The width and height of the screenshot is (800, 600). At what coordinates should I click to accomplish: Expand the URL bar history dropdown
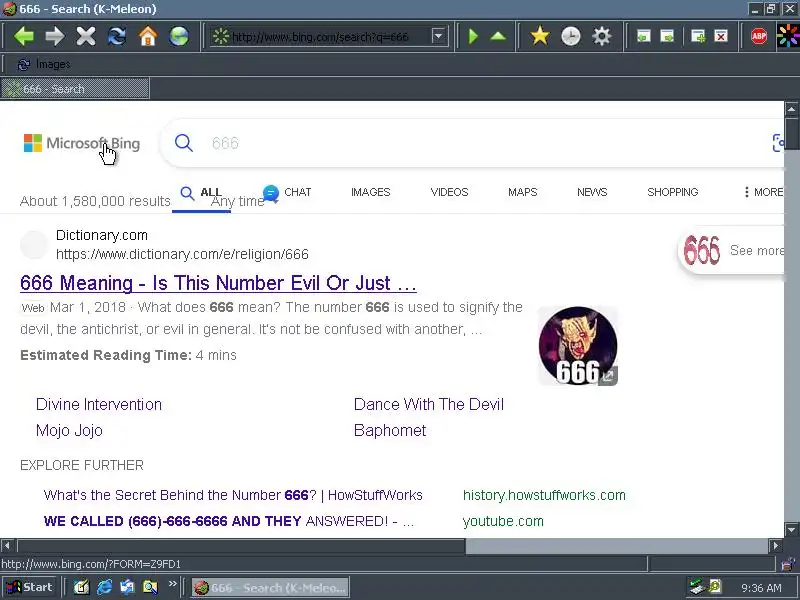(438, 36)
